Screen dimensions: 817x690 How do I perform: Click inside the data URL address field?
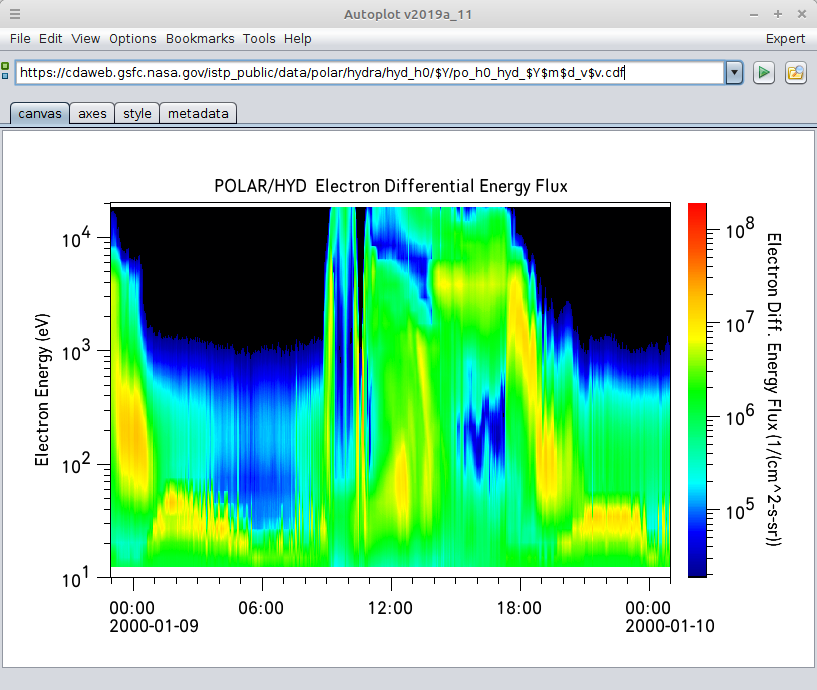click(x=370, y=72)
